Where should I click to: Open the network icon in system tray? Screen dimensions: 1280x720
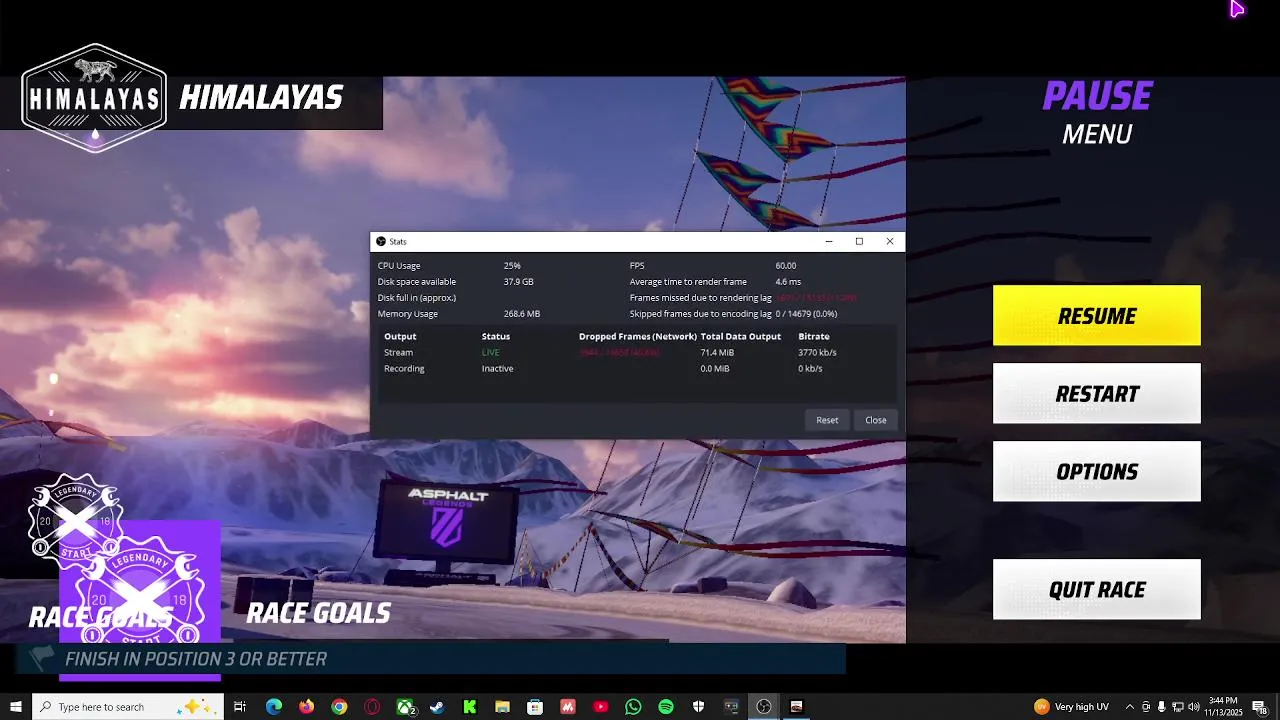tap(1177, 707)
